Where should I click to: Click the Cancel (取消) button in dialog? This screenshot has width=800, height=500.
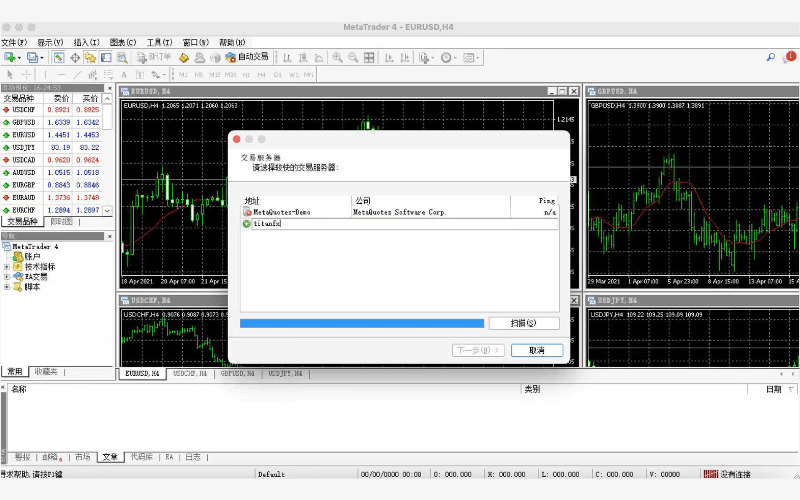[537, 351]
